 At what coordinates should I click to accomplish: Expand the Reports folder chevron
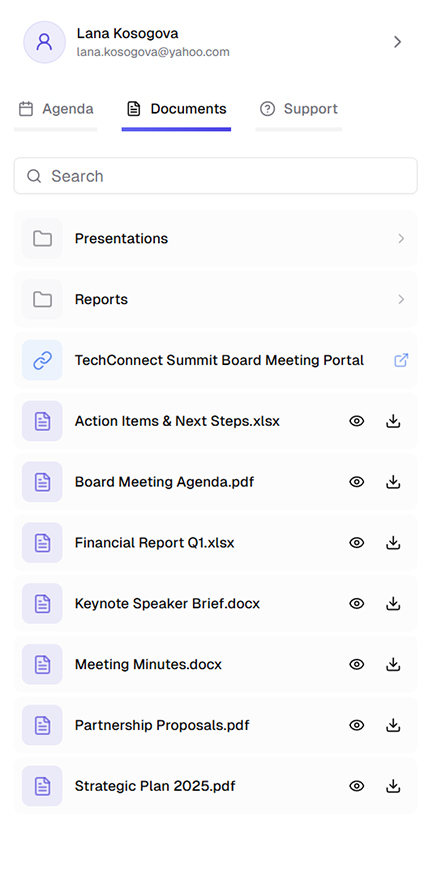401,299
